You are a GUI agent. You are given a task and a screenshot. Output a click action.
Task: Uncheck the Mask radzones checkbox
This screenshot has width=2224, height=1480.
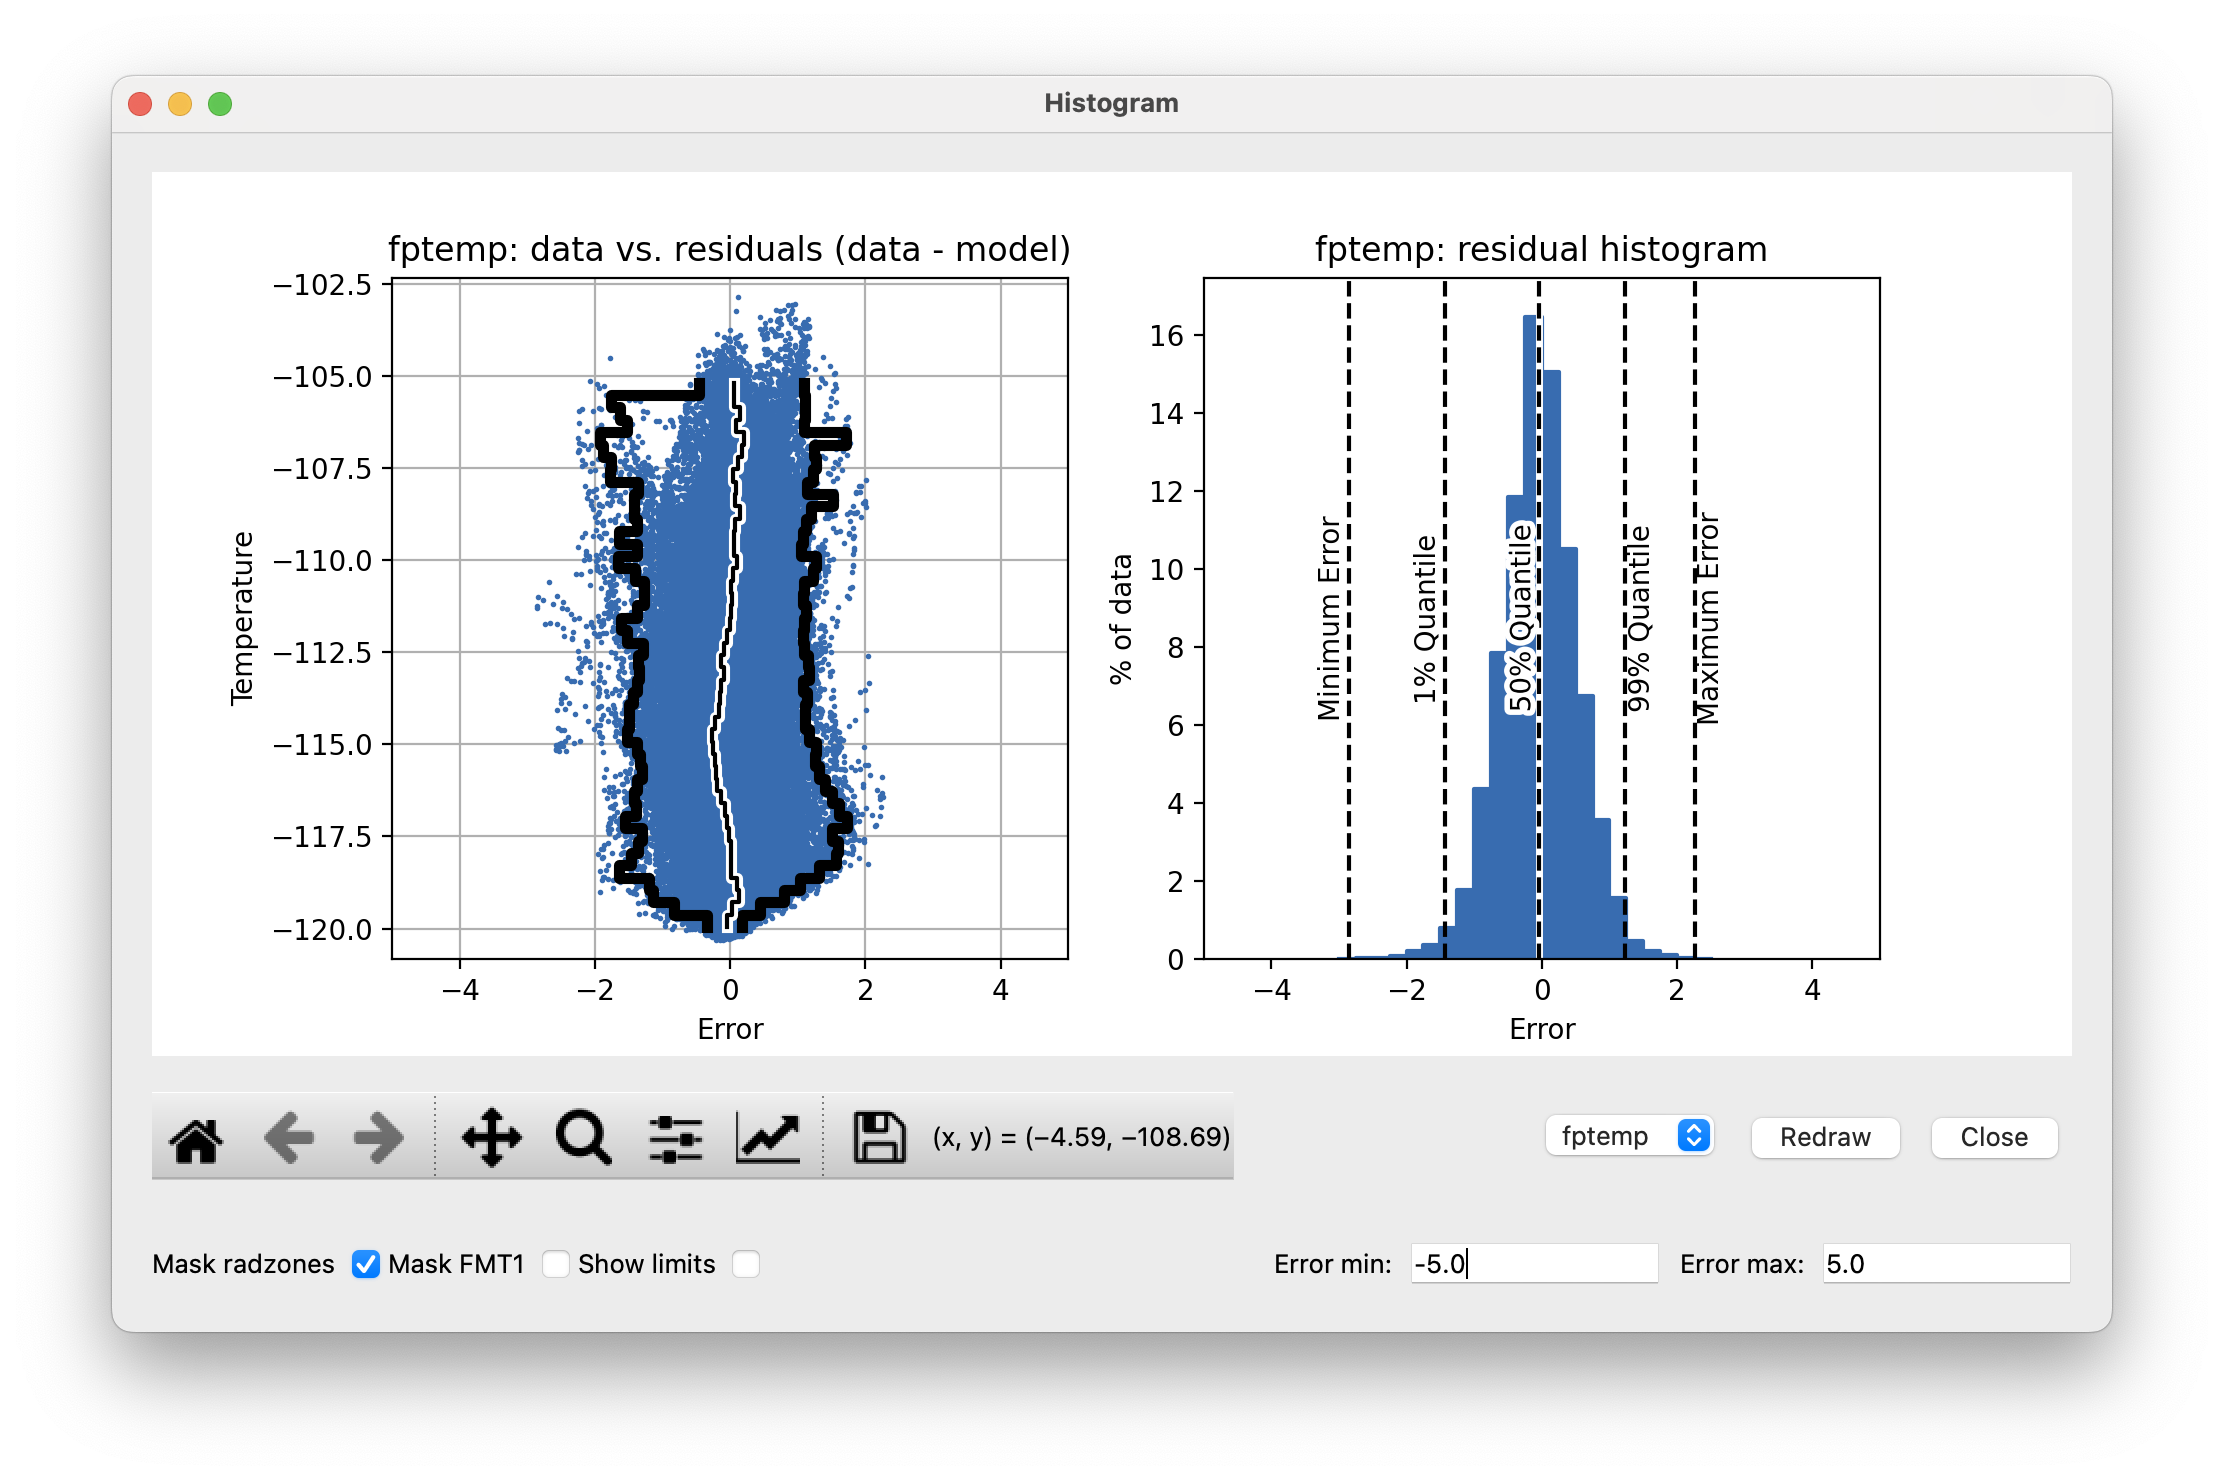(365, 1264)
